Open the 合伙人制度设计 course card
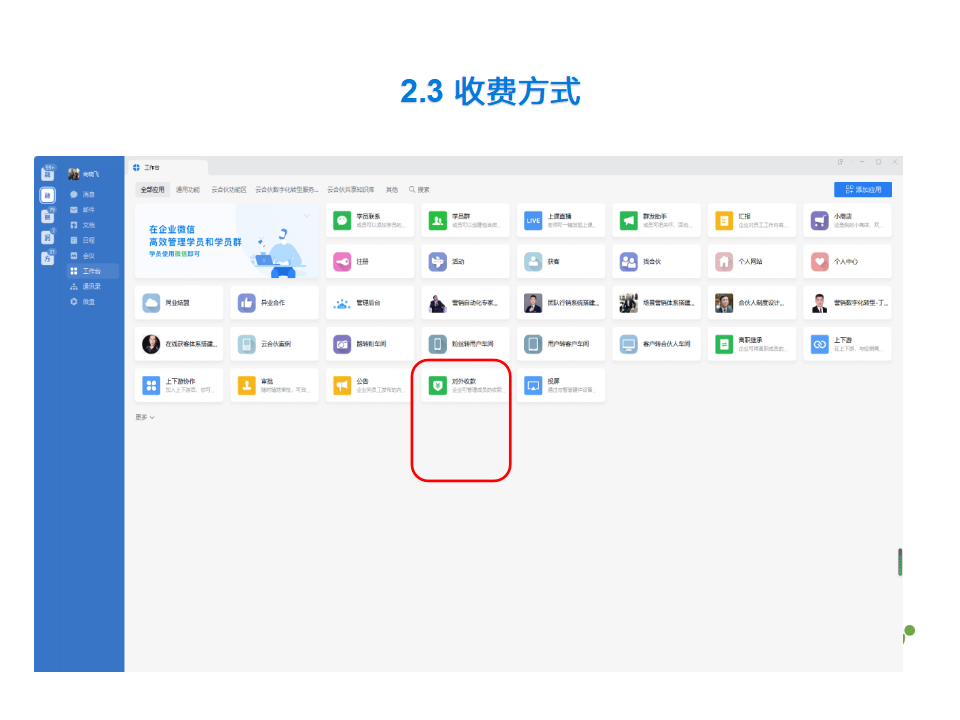Screen dimensions: 960x720 (752, 302)
